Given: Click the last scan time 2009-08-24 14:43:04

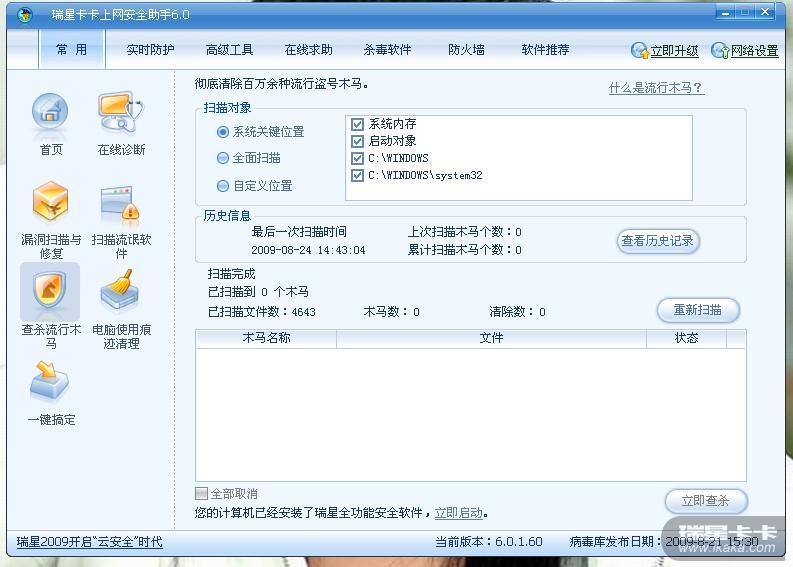Looking at the screenshot, I should pos(308,250).
